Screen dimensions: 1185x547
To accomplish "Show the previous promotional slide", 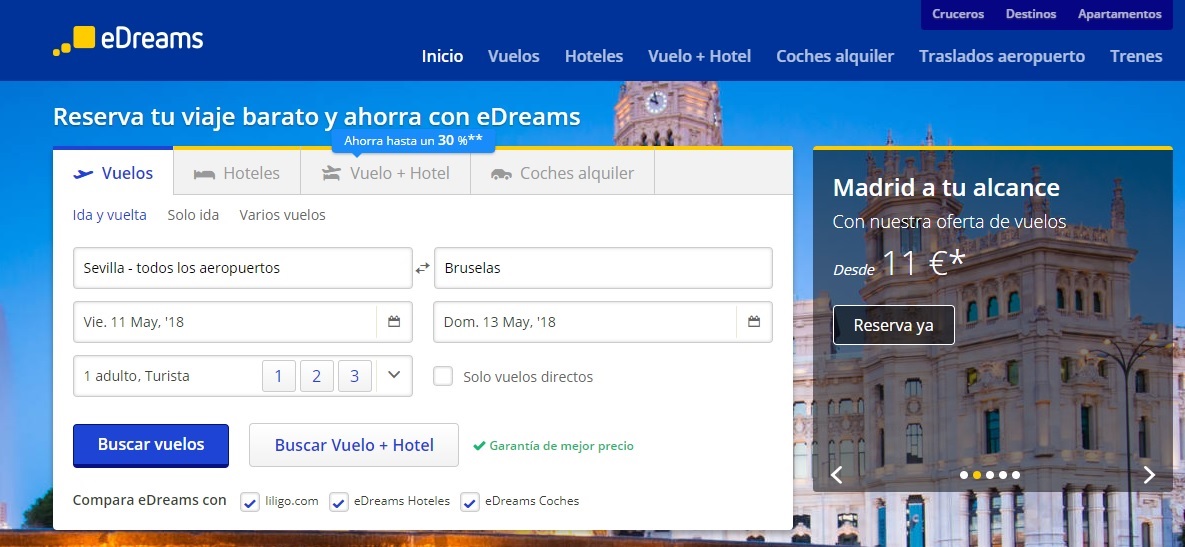I will 837,475.
